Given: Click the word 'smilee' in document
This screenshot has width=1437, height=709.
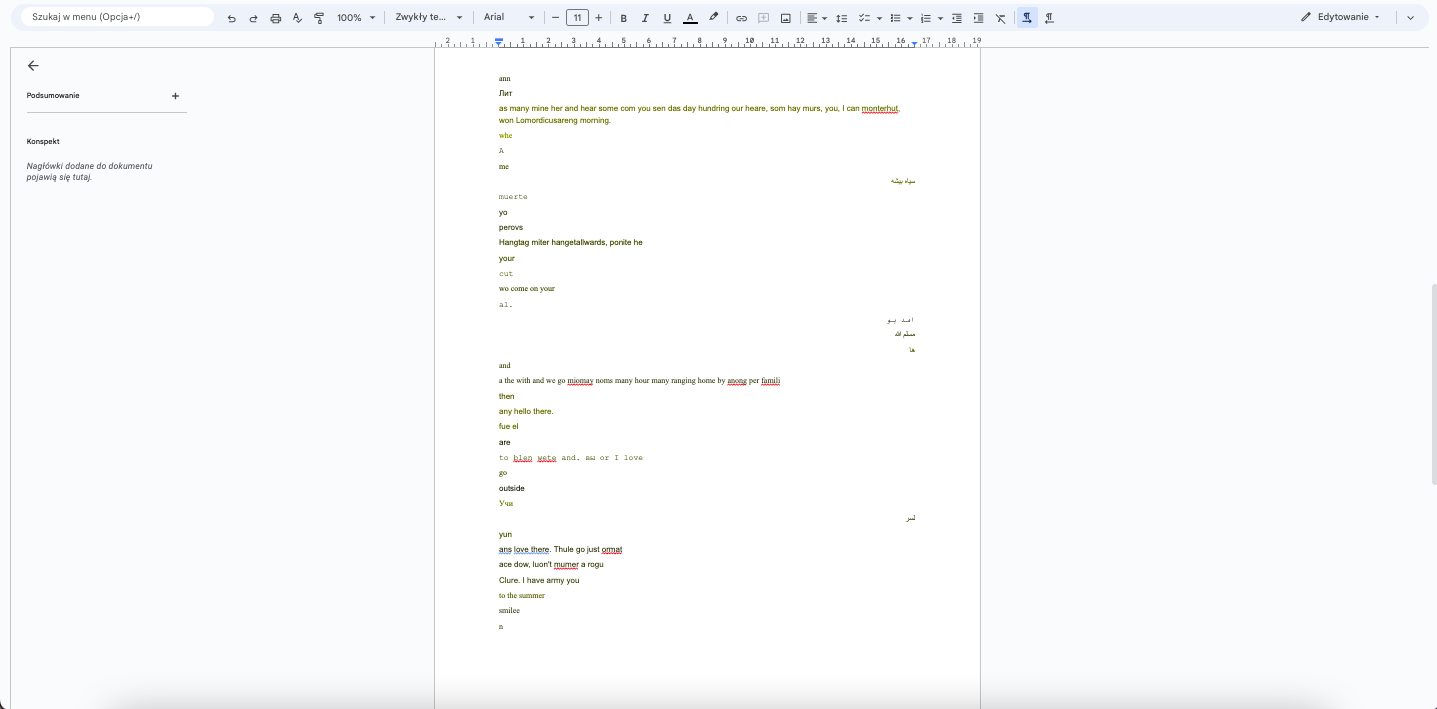Looking at the screenshot, I should 509,611.
